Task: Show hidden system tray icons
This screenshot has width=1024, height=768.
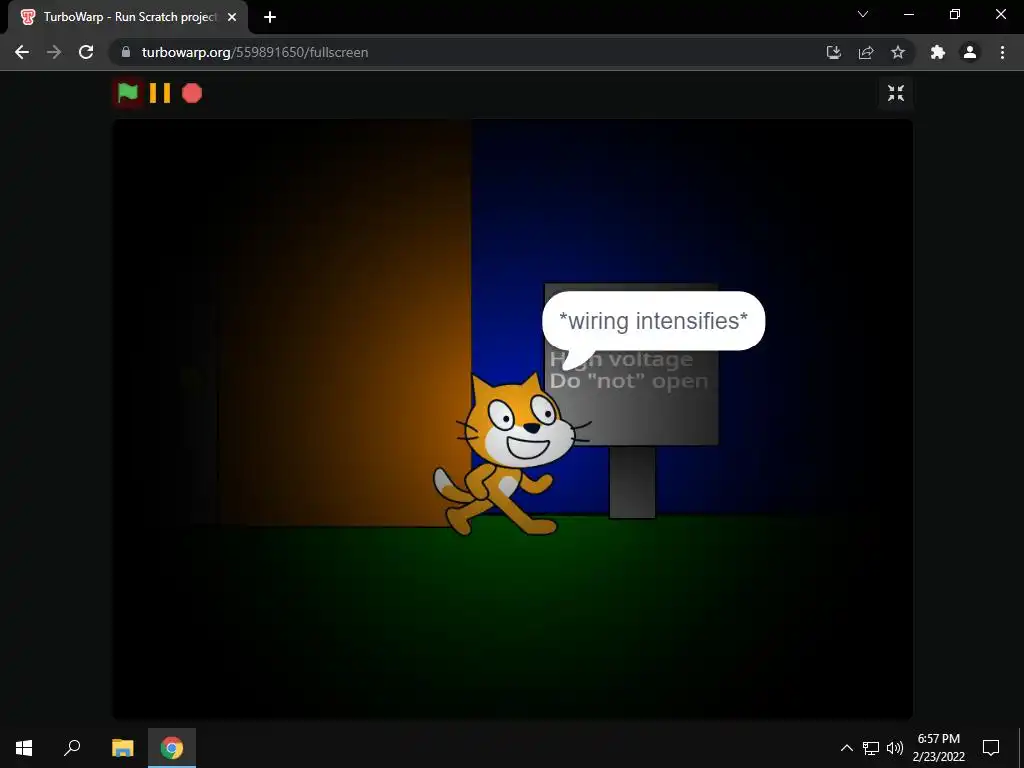Action: pyautogui.click(x=846, y=748)
